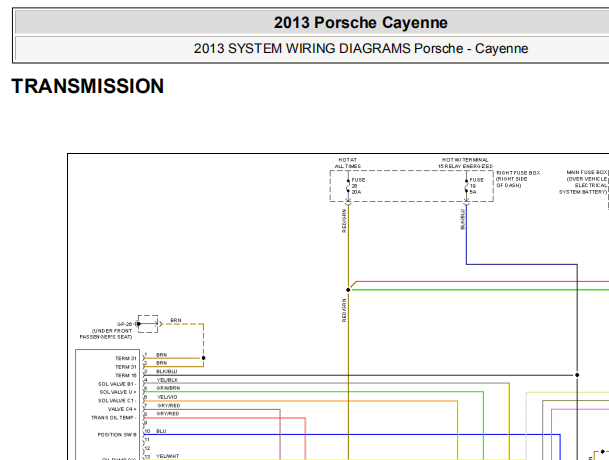Click the YEL/WHT wire label at pin 13
The width and height of the screenshot is (609, 460).
tap(168, 456)
